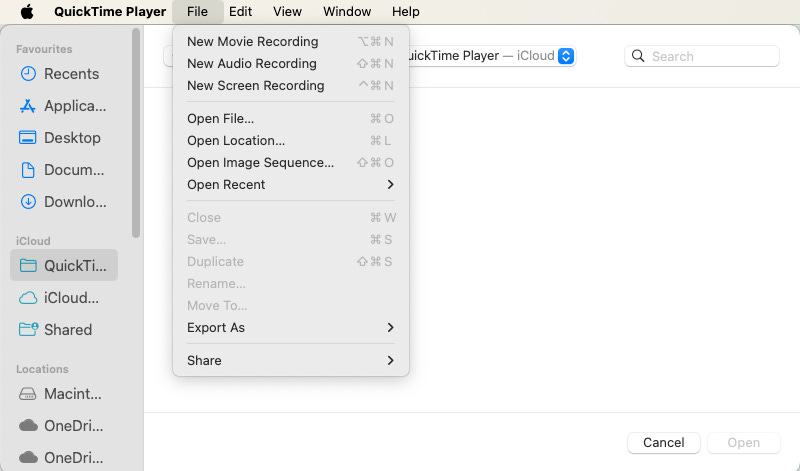Click the Documents file icon

(28, 170)
